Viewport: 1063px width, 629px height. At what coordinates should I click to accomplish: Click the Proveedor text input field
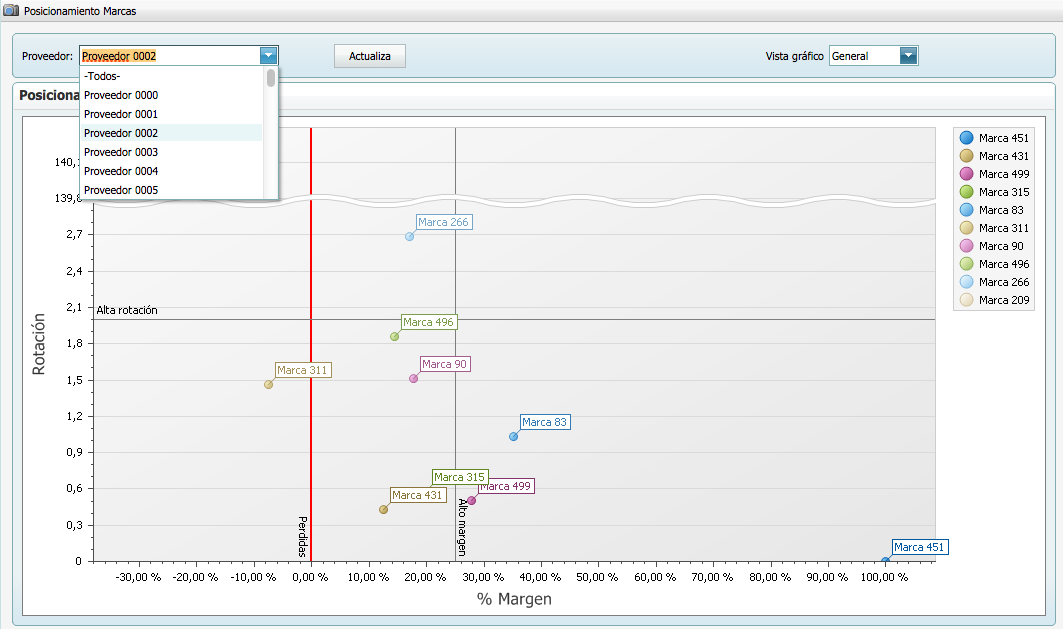pyautogui.click(x=168, y=56)
